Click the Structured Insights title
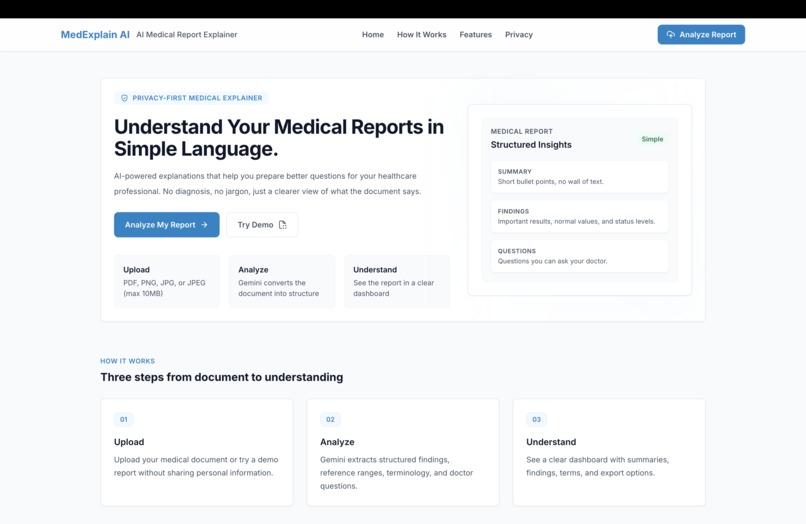The width and height of the screenshot is (806, 524). click(x=531, y=144)
